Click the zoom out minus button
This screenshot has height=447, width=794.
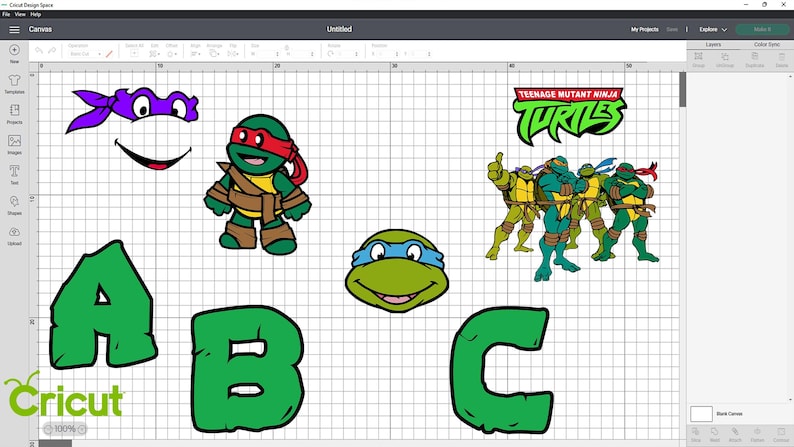(48, 429)
